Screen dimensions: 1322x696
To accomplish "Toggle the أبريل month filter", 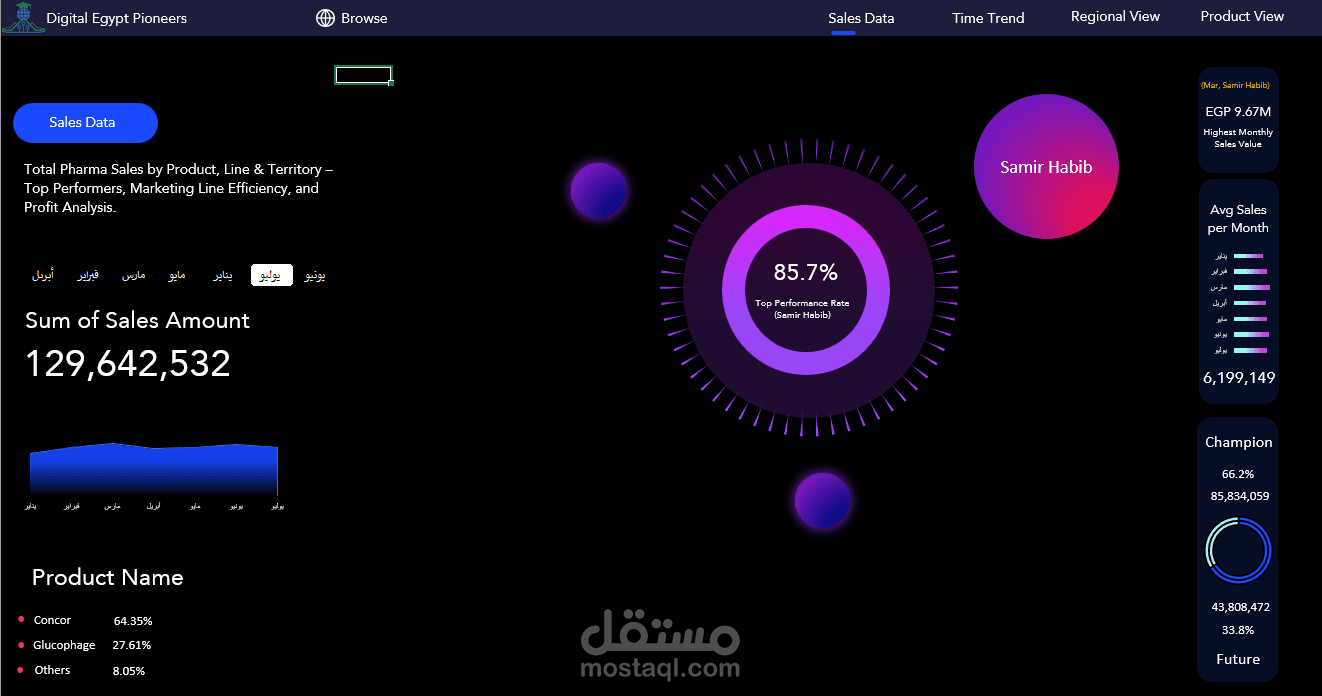I will point(44,274).
